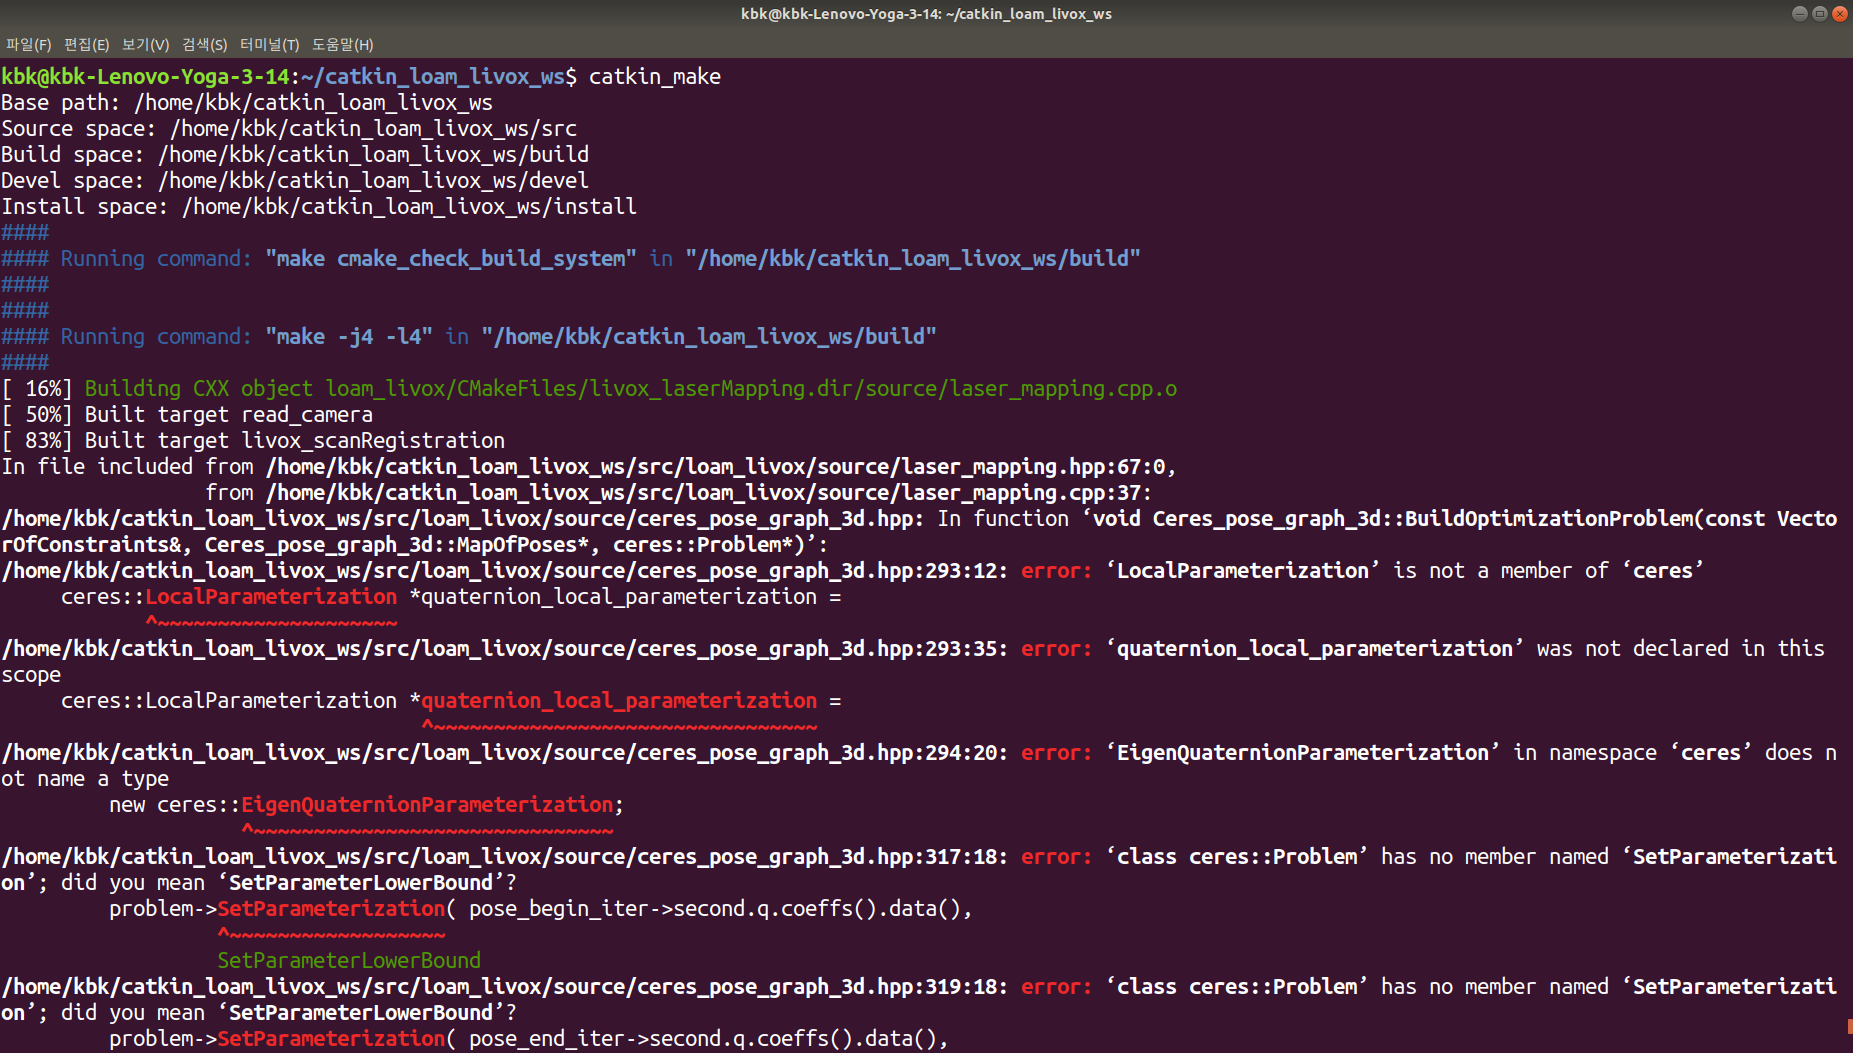Minimize the terminal window

click(1799, 14)
